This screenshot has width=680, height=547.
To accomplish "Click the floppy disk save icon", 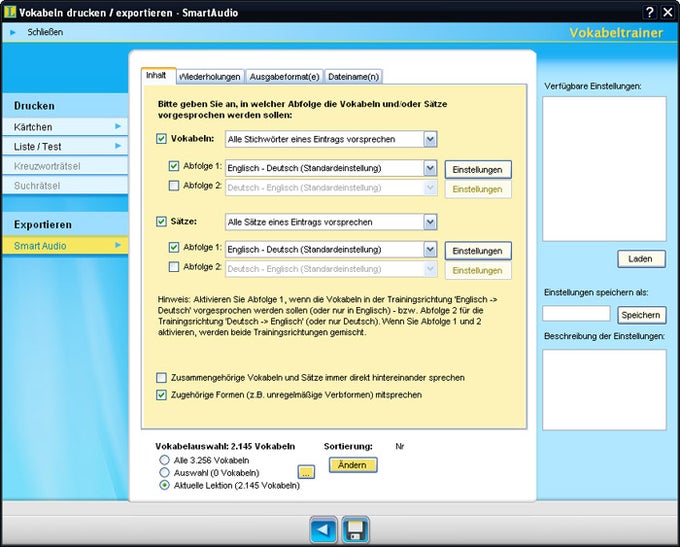I will pyautogui.click(x=356, y=530).
